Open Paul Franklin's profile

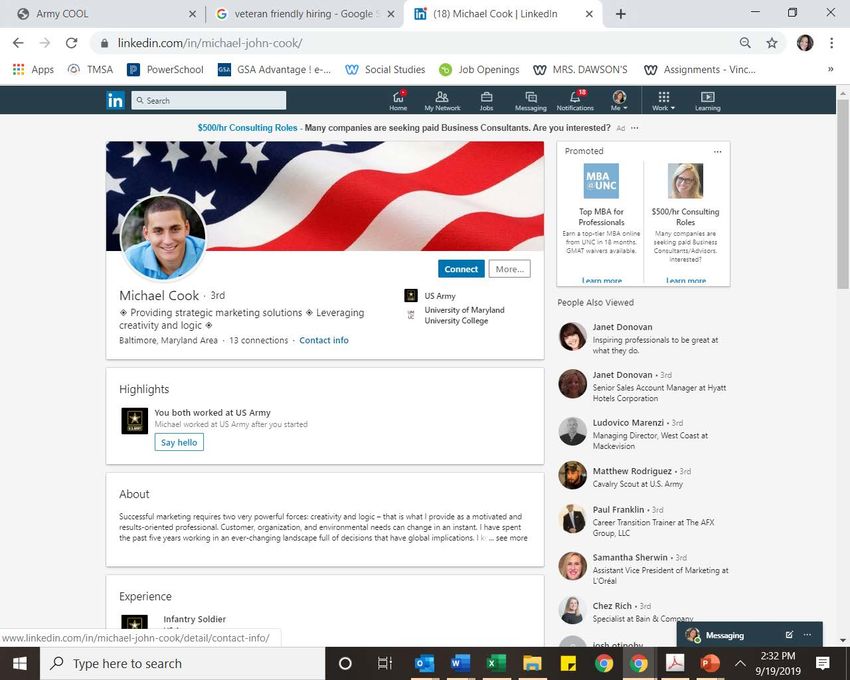[x=618, y=510]
